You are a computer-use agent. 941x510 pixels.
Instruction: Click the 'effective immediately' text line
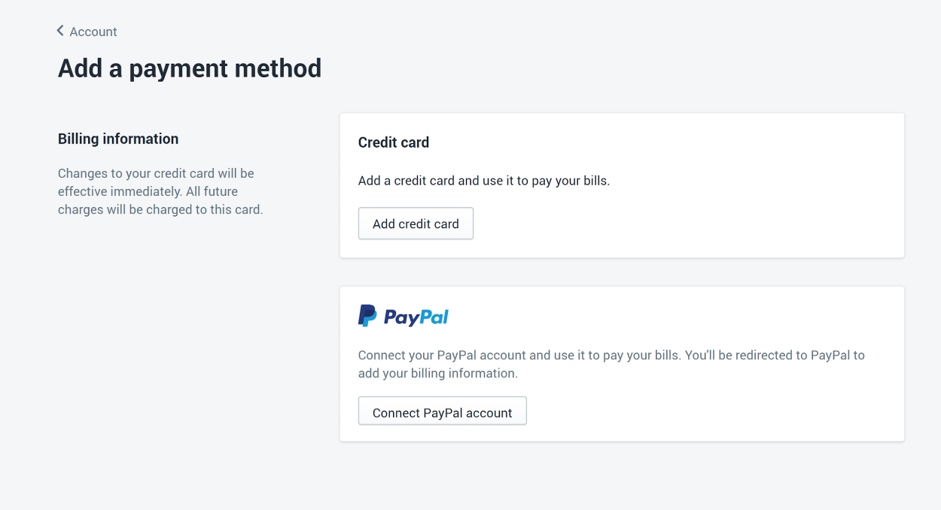click(x=148, y=191)
